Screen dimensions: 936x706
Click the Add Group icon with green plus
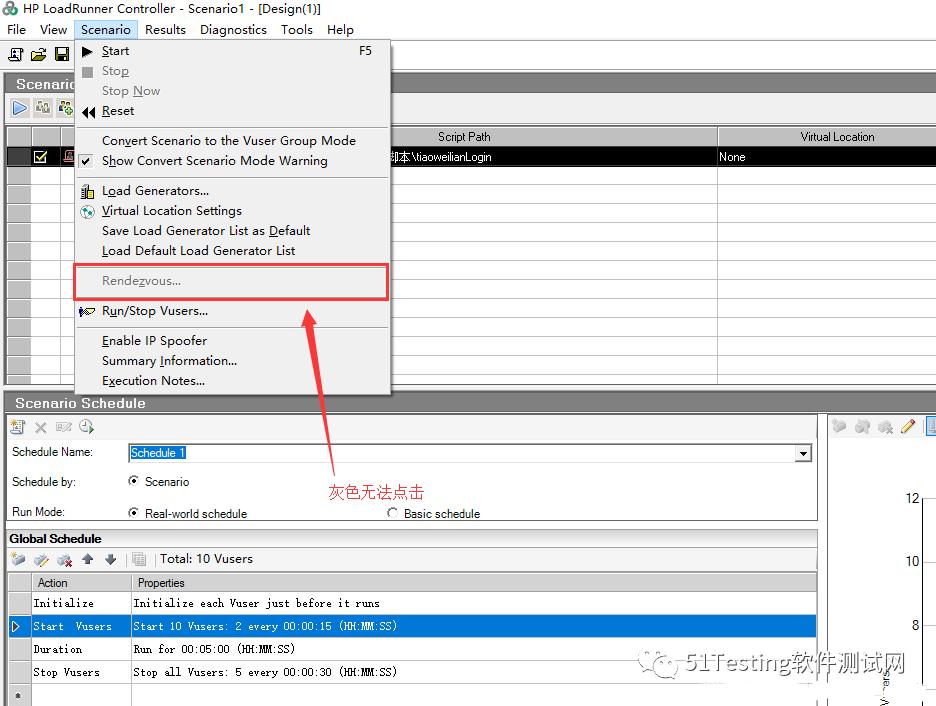(x=65, y=108)
